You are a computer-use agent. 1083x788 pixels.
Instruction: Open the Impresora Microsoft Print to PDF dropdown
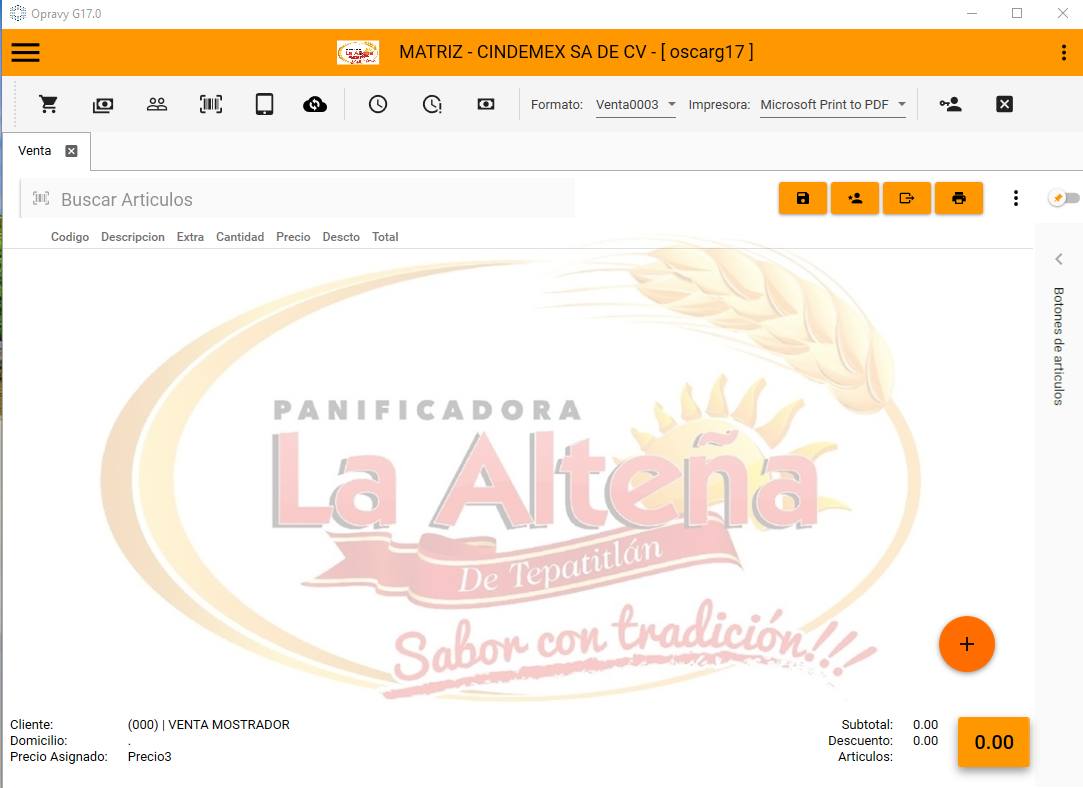coord(833,105)
